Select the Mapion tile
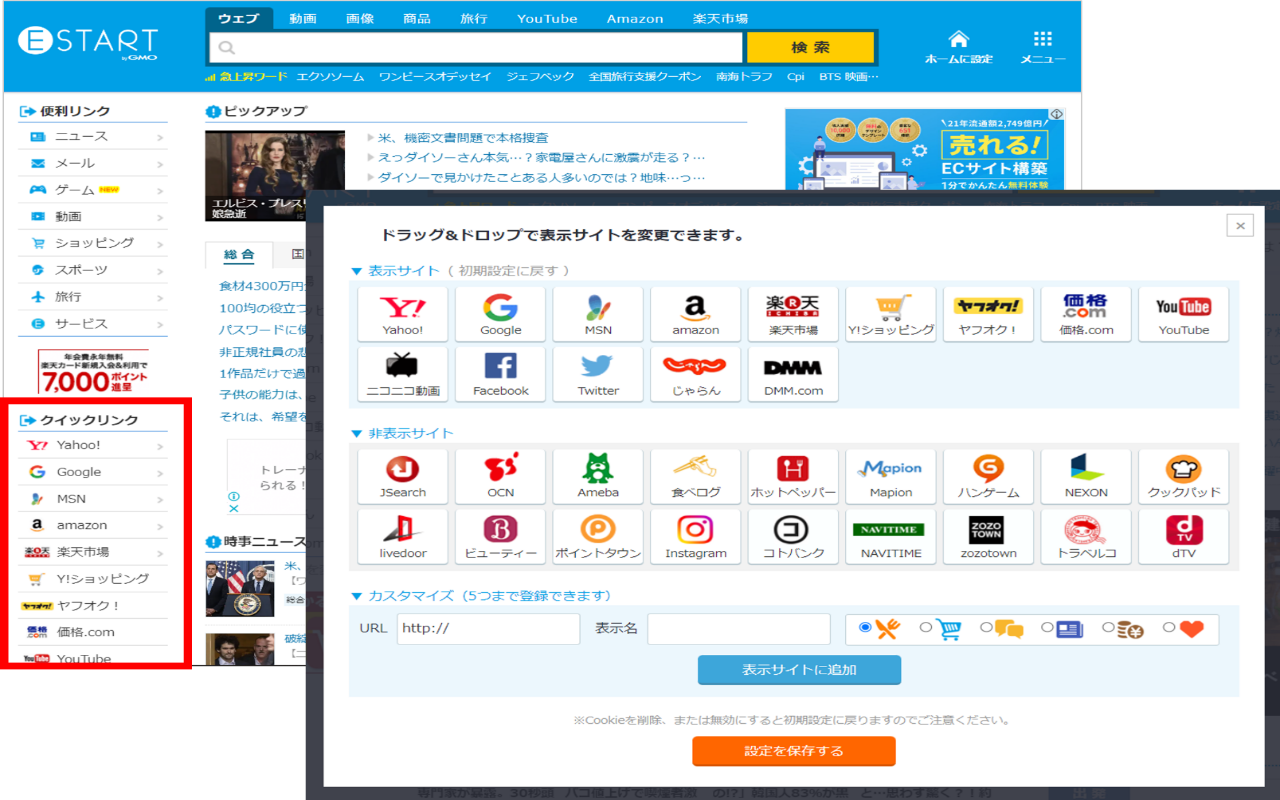The image size is (1280, 800). tap(891, 477)
